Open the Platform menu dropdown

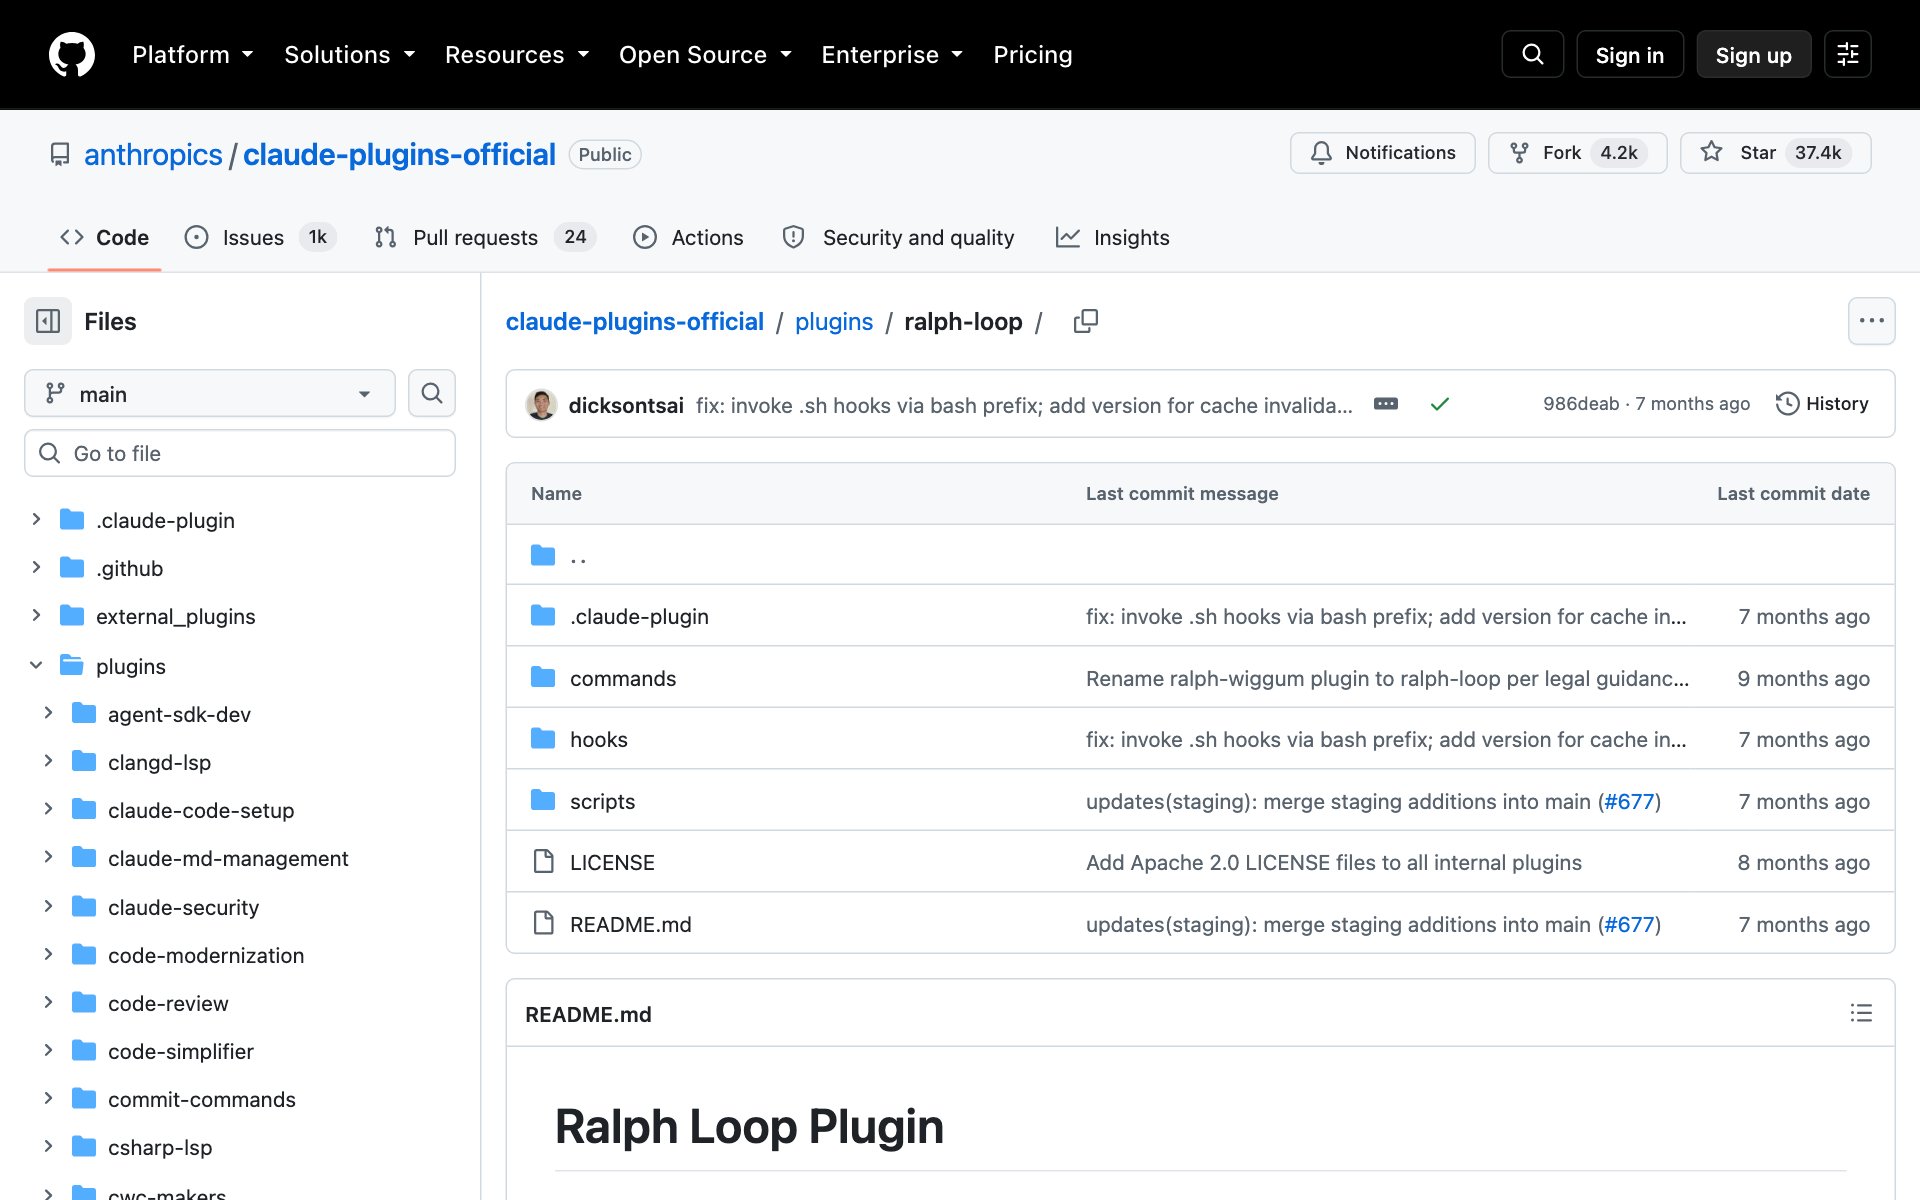pyautogui.click(x=192, y=55)
